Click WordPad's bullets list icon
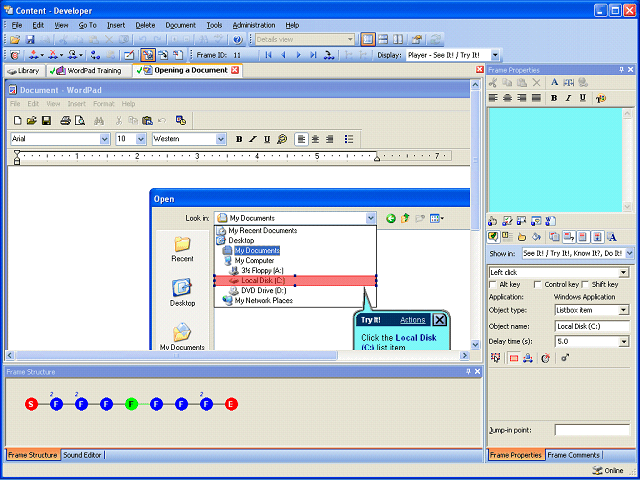Viewport: 640px width, 480px height. tap(349, 139)
